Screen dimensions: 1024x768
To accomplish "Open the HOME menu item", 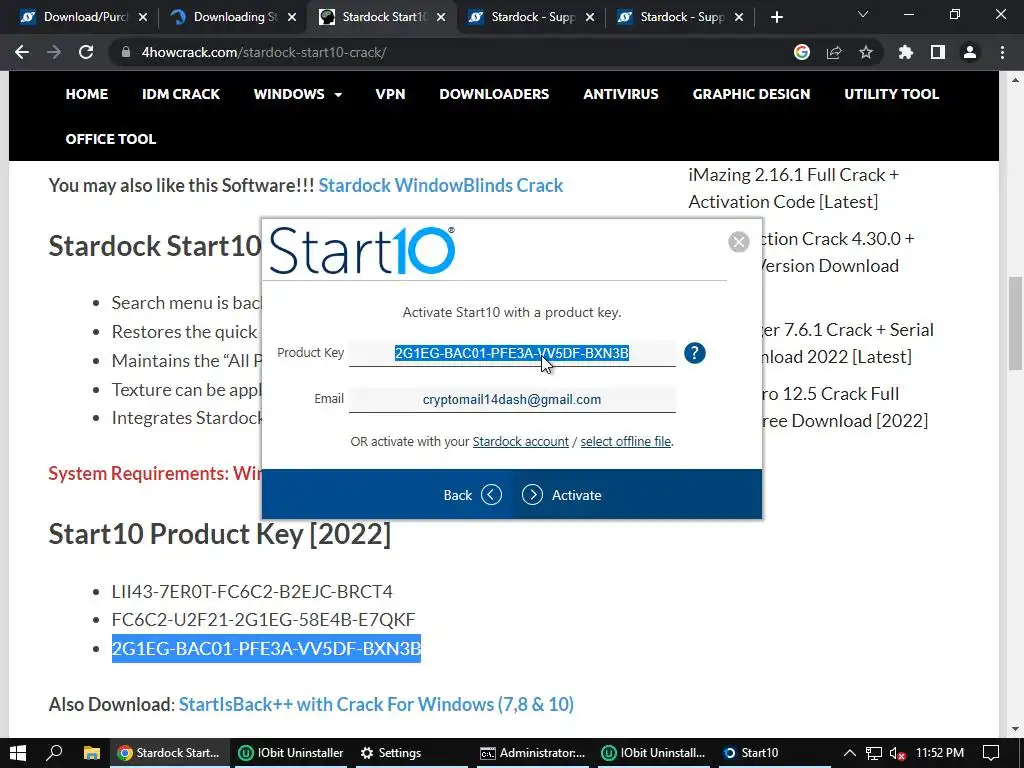I will click(x=87, y=94).
